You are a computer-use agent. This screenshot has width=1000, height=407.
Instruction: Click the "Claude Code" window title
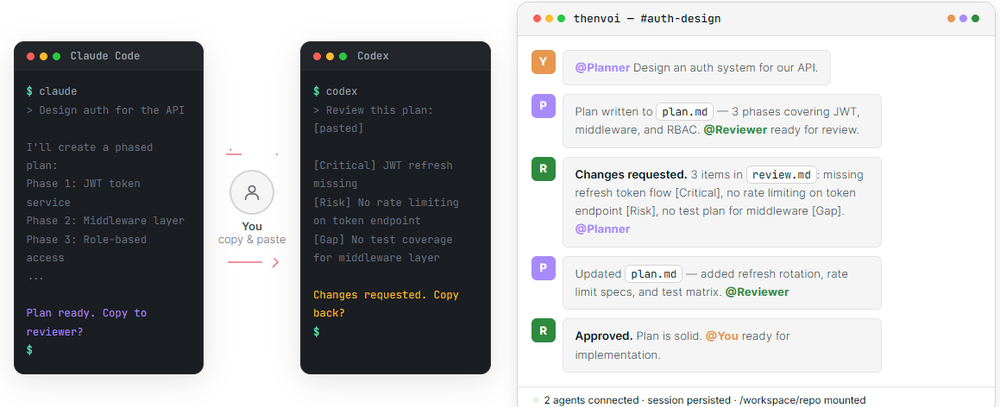tap(105, 56)
